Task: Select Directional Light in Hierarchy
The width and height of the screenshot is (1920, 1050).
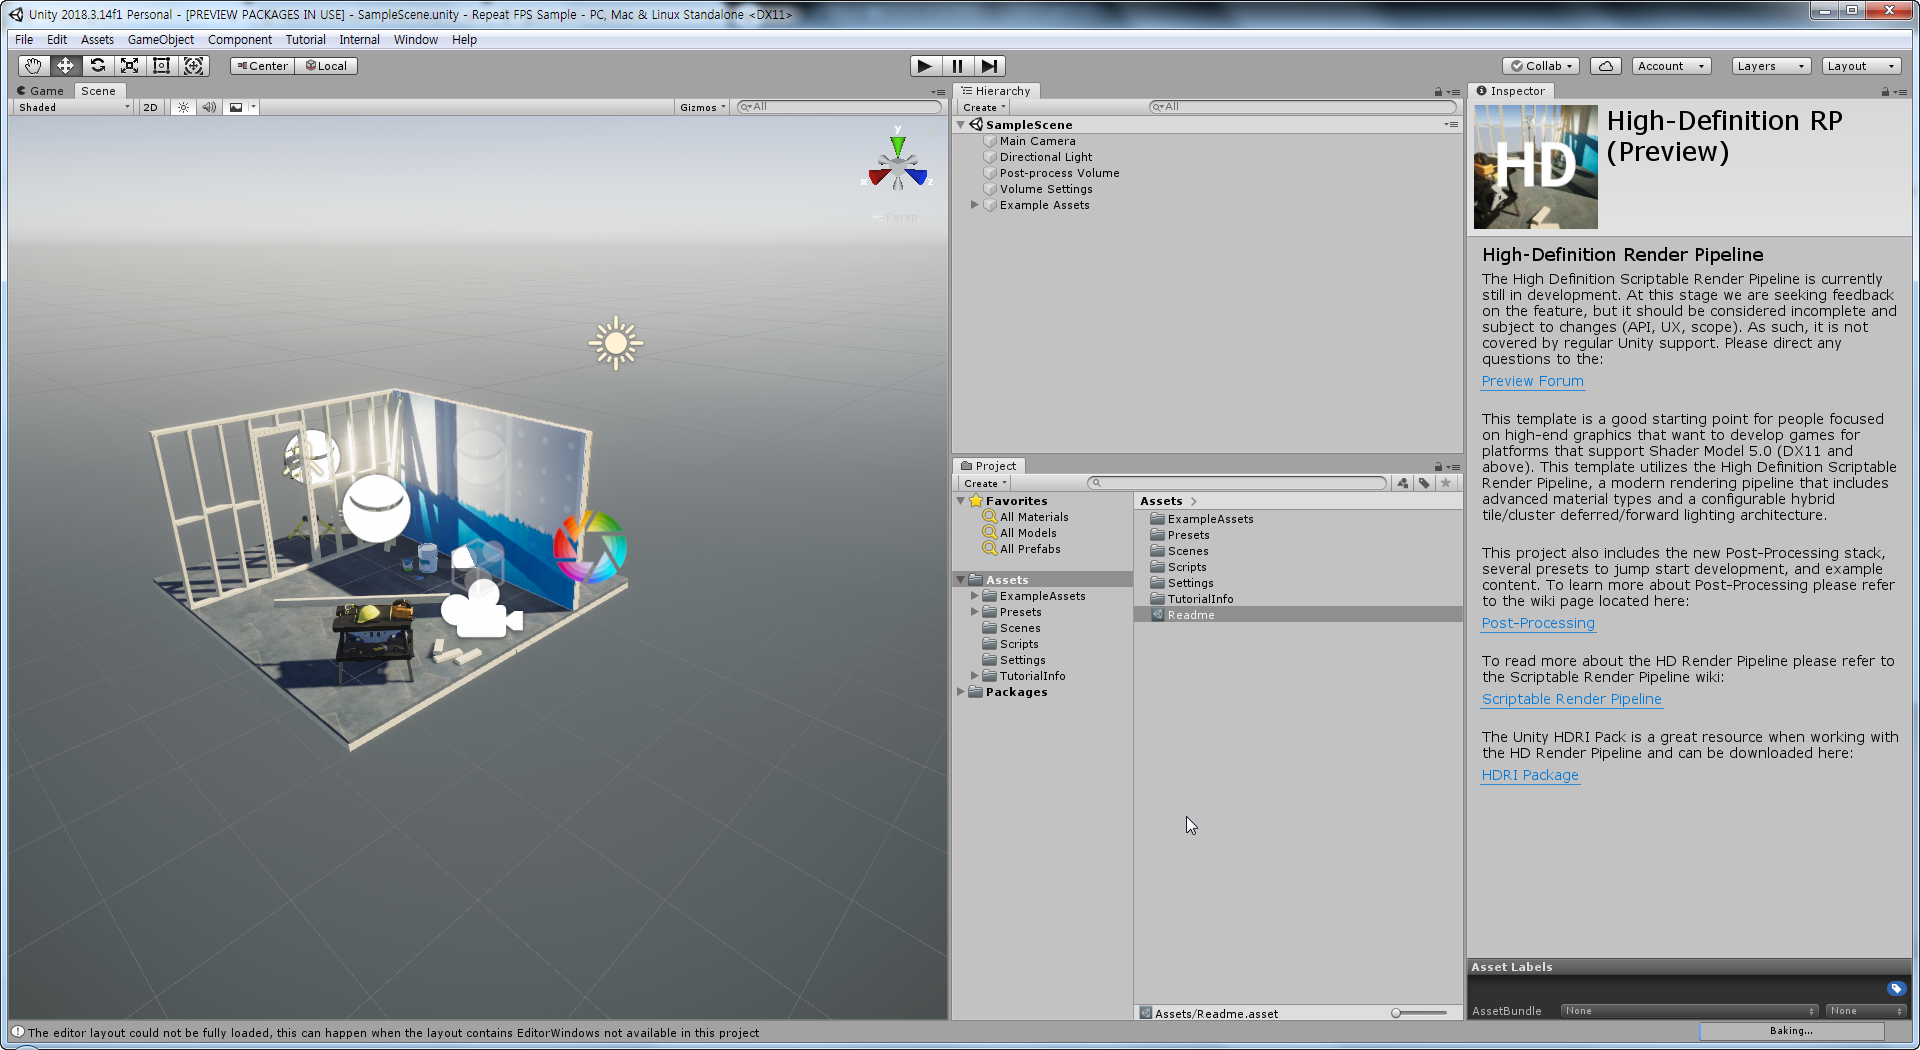Action: click(1045, 157)
